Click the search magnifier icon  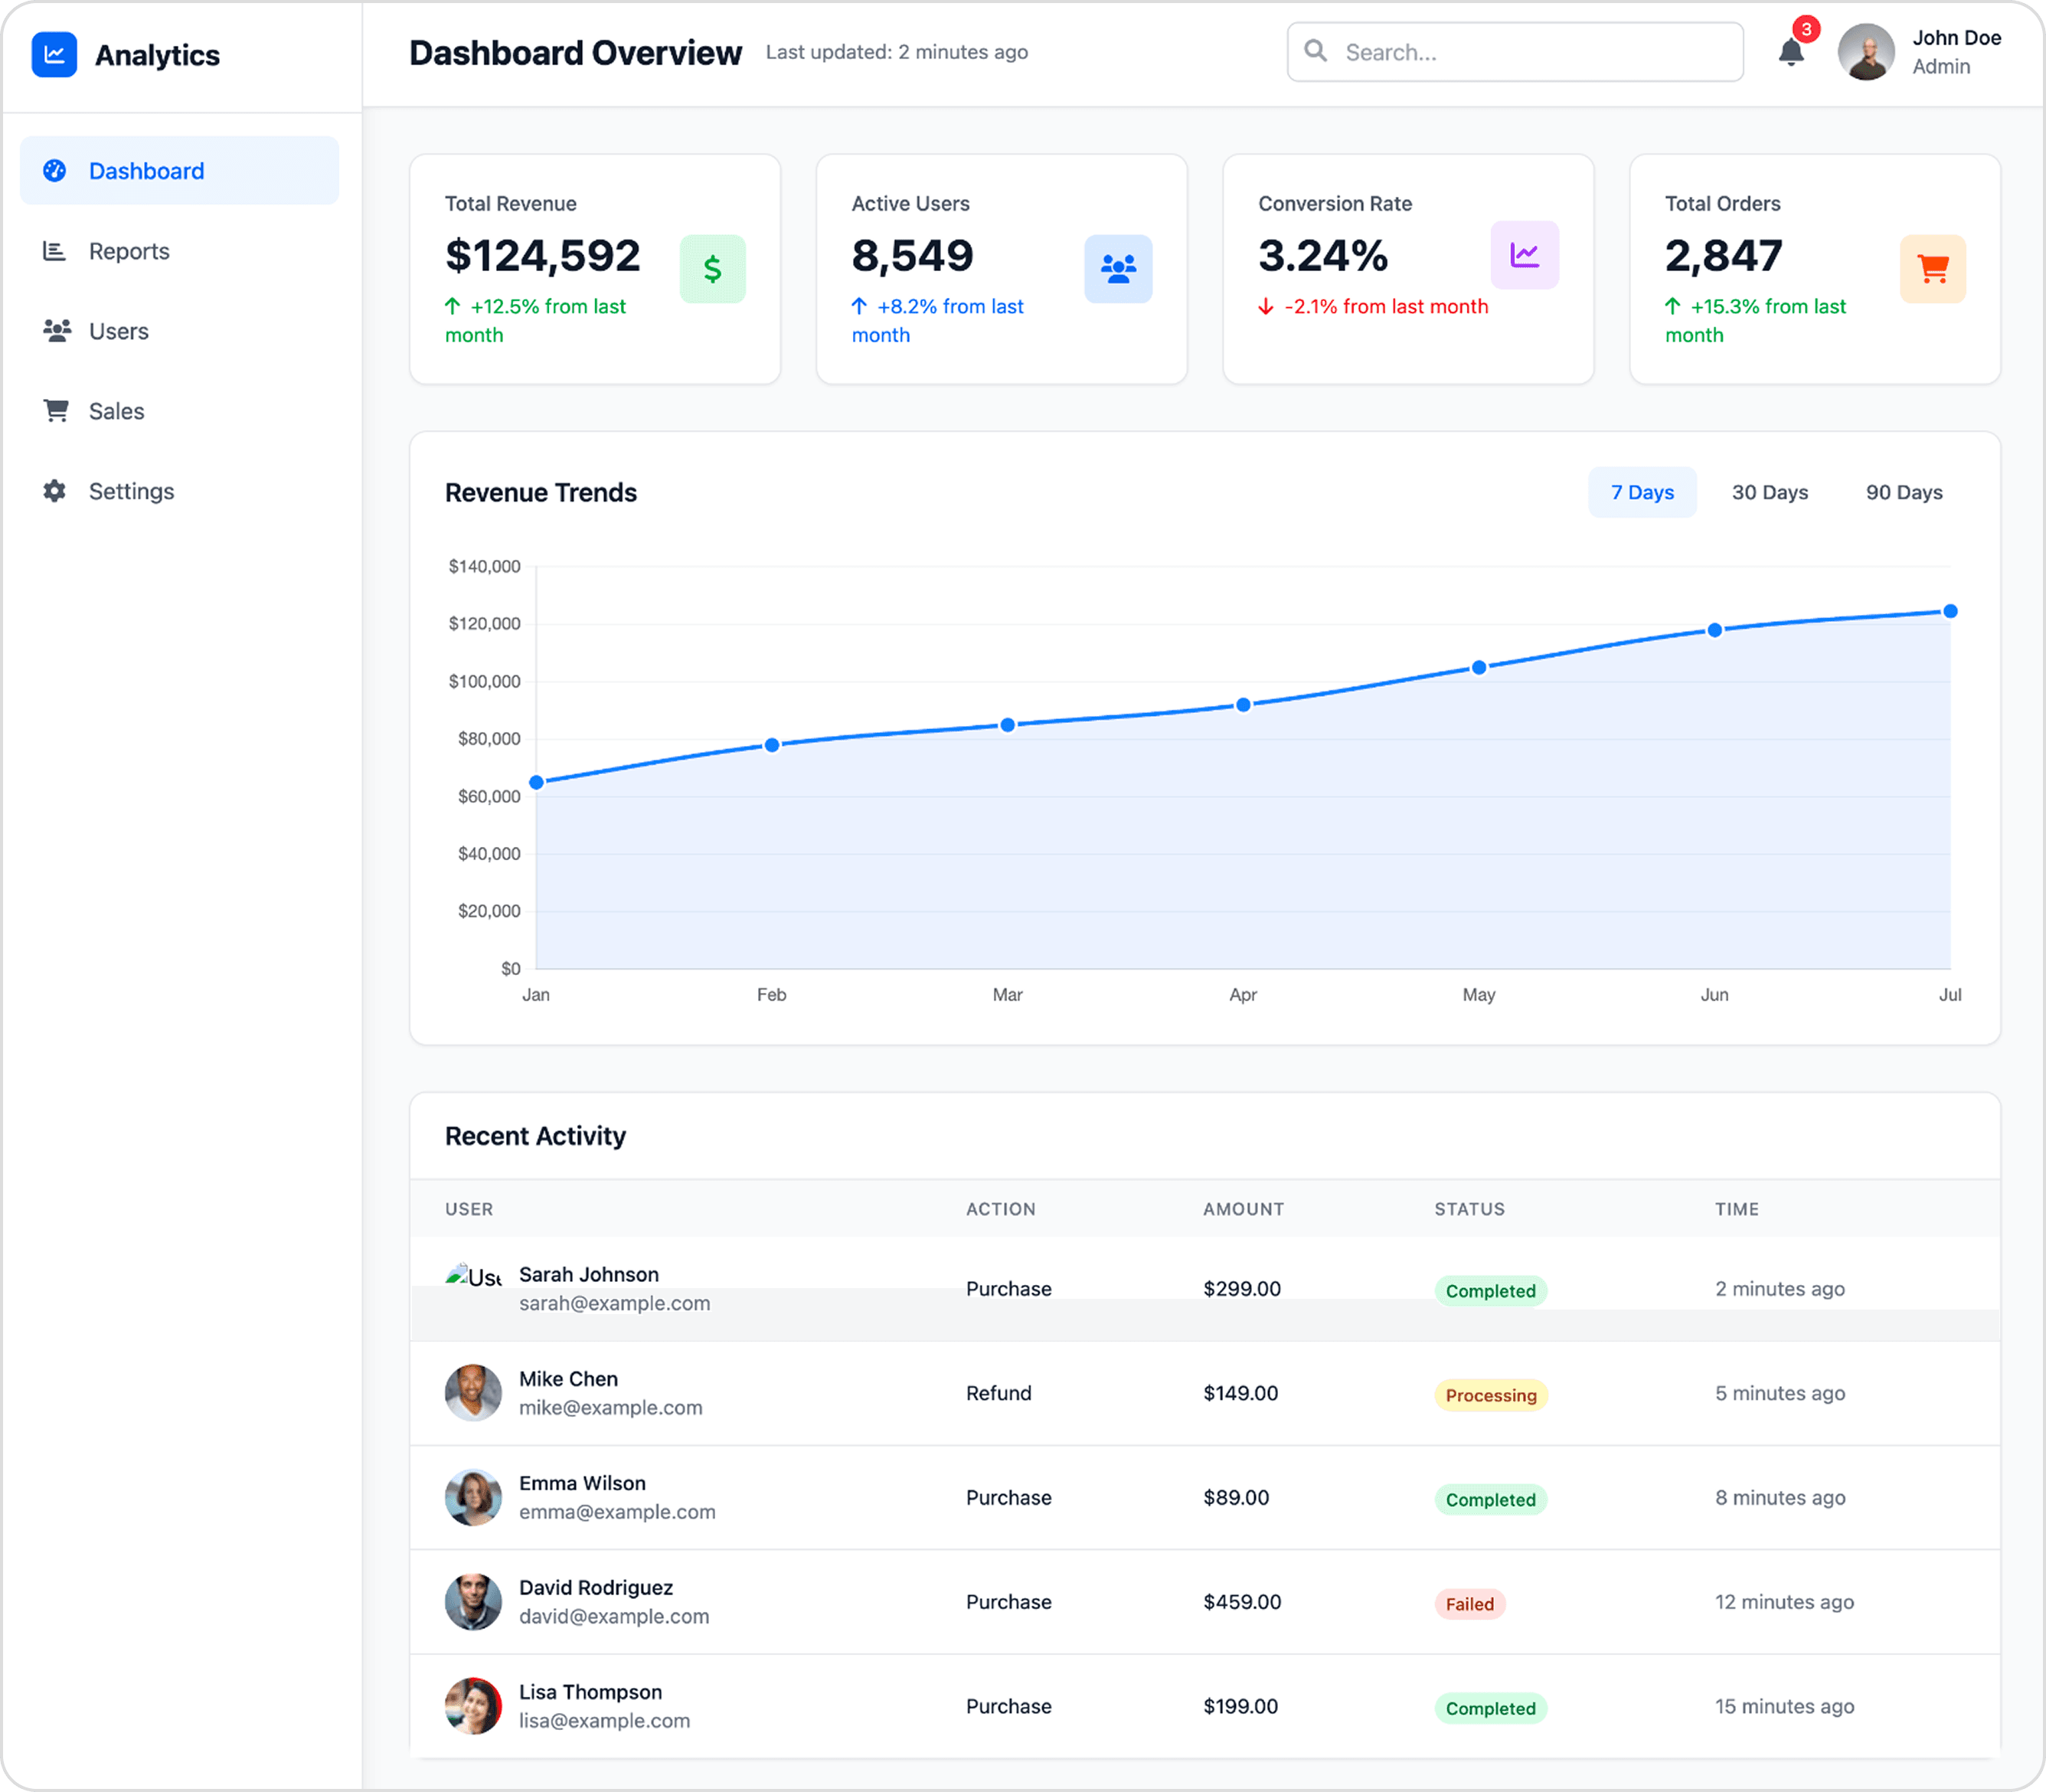1316,51
